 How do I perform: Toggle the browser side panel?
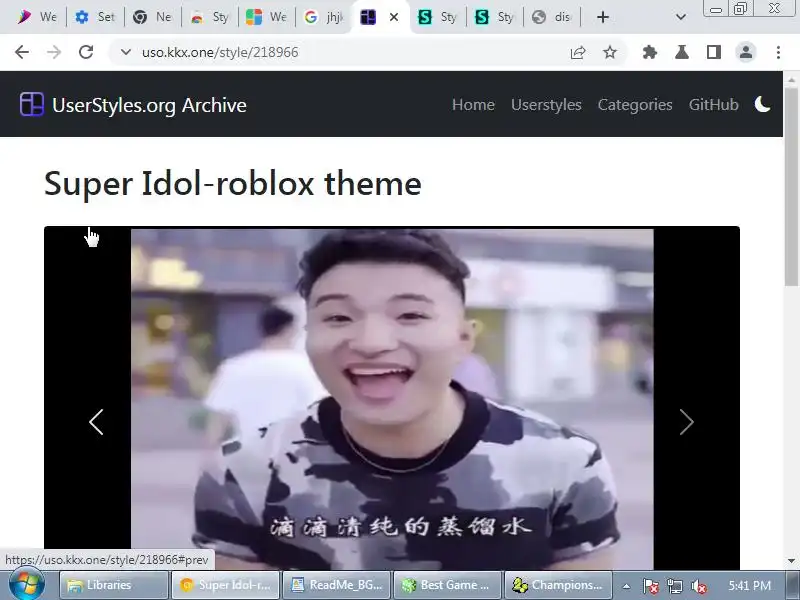714,52
